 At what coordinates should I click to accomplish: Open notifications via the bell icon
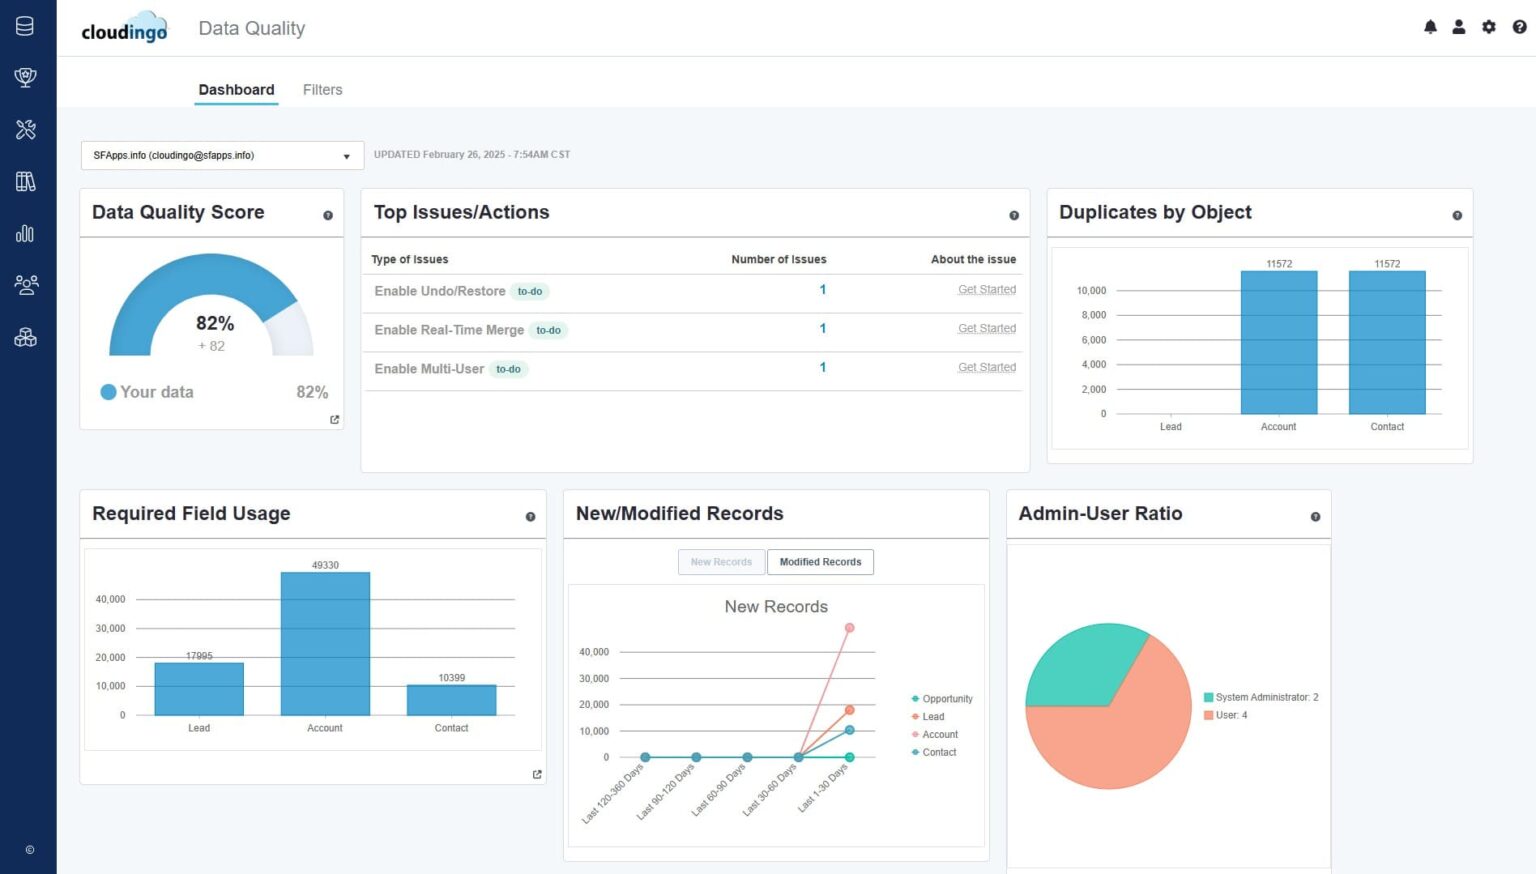point(1430,27)
